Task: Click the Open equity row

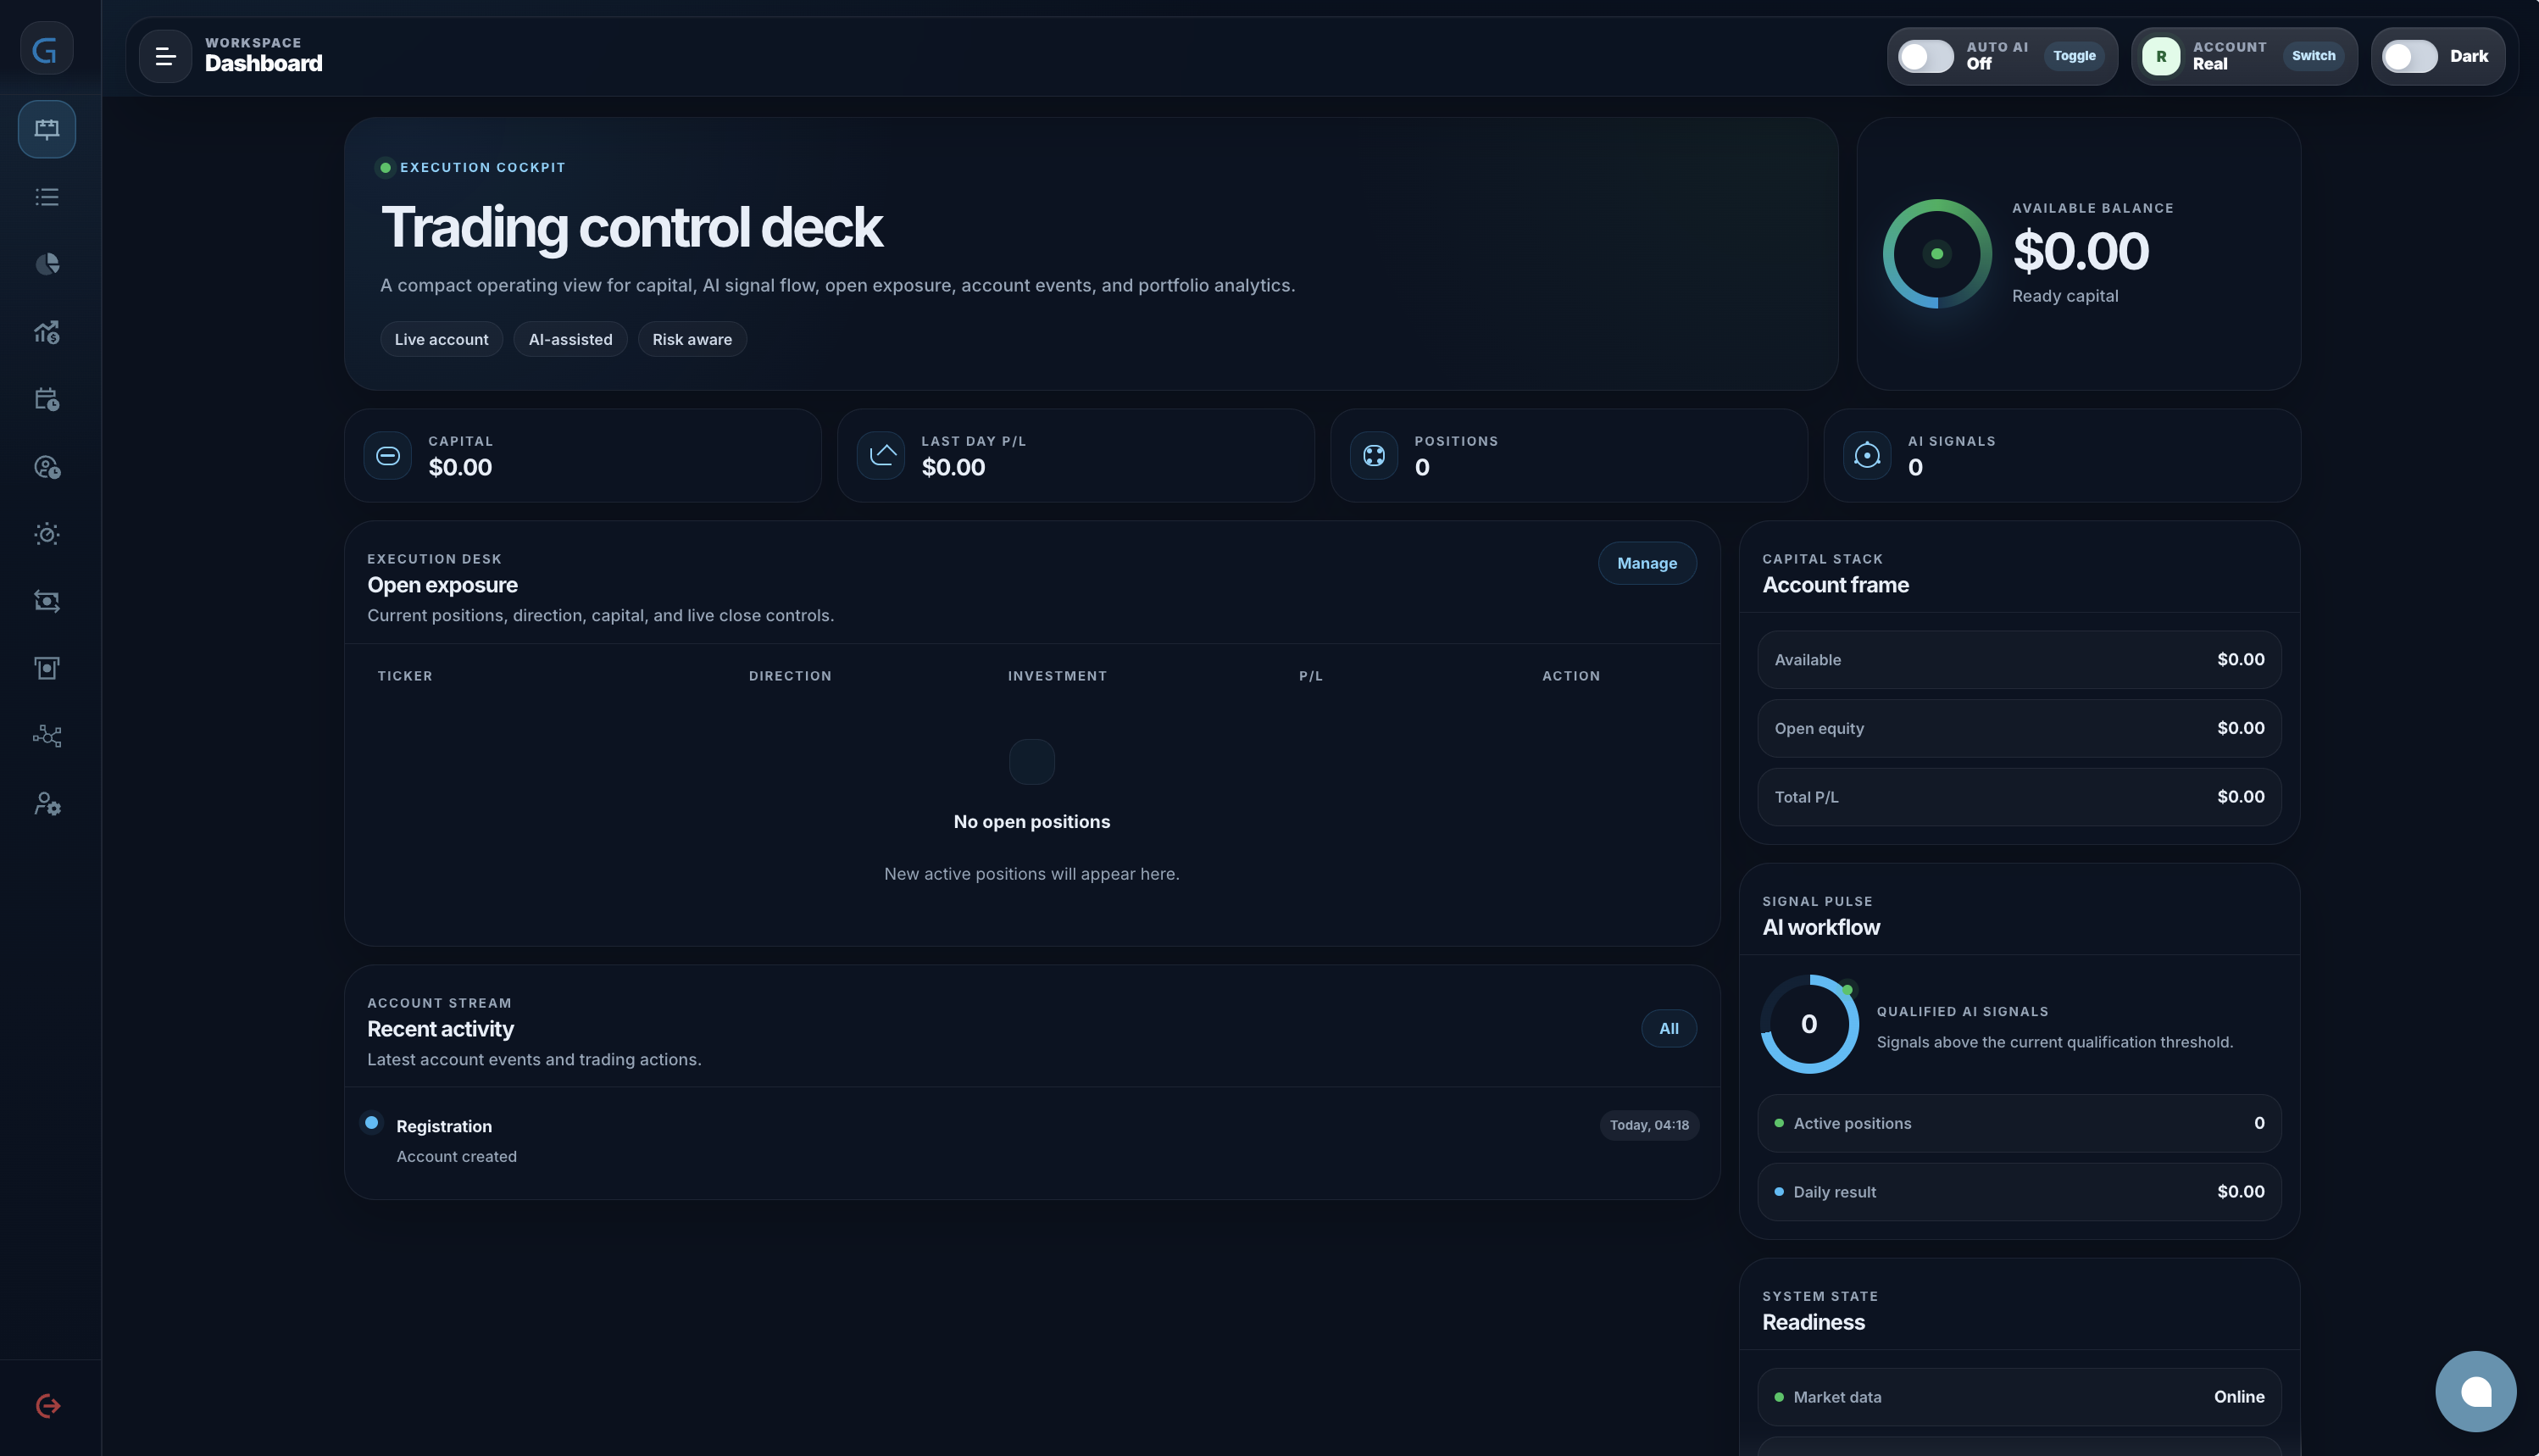Action: click(x=2019, y=728)
